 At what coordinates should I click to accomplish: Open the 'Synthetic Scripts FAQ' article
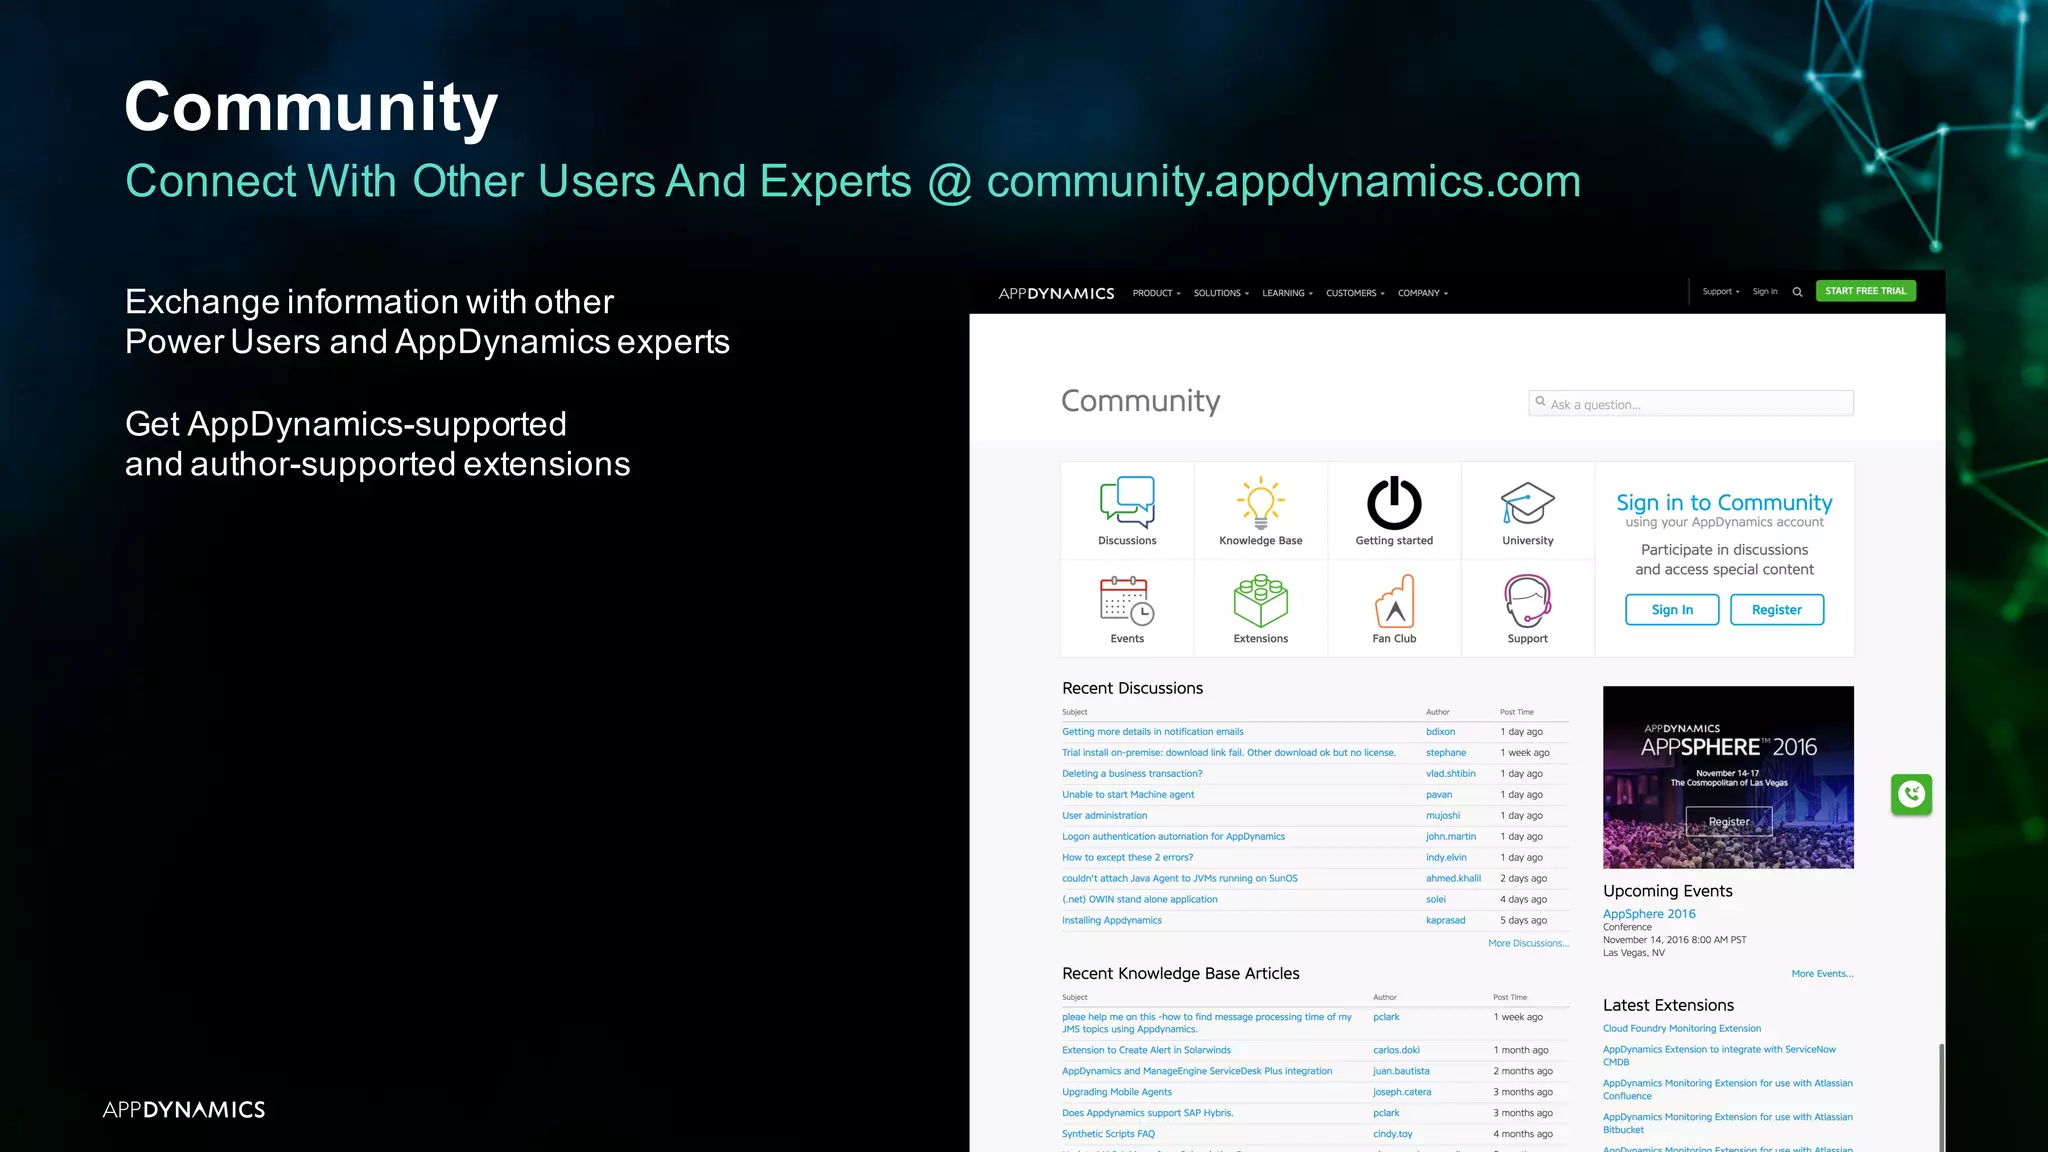pyautogui.click(x=1108, y=1135)
